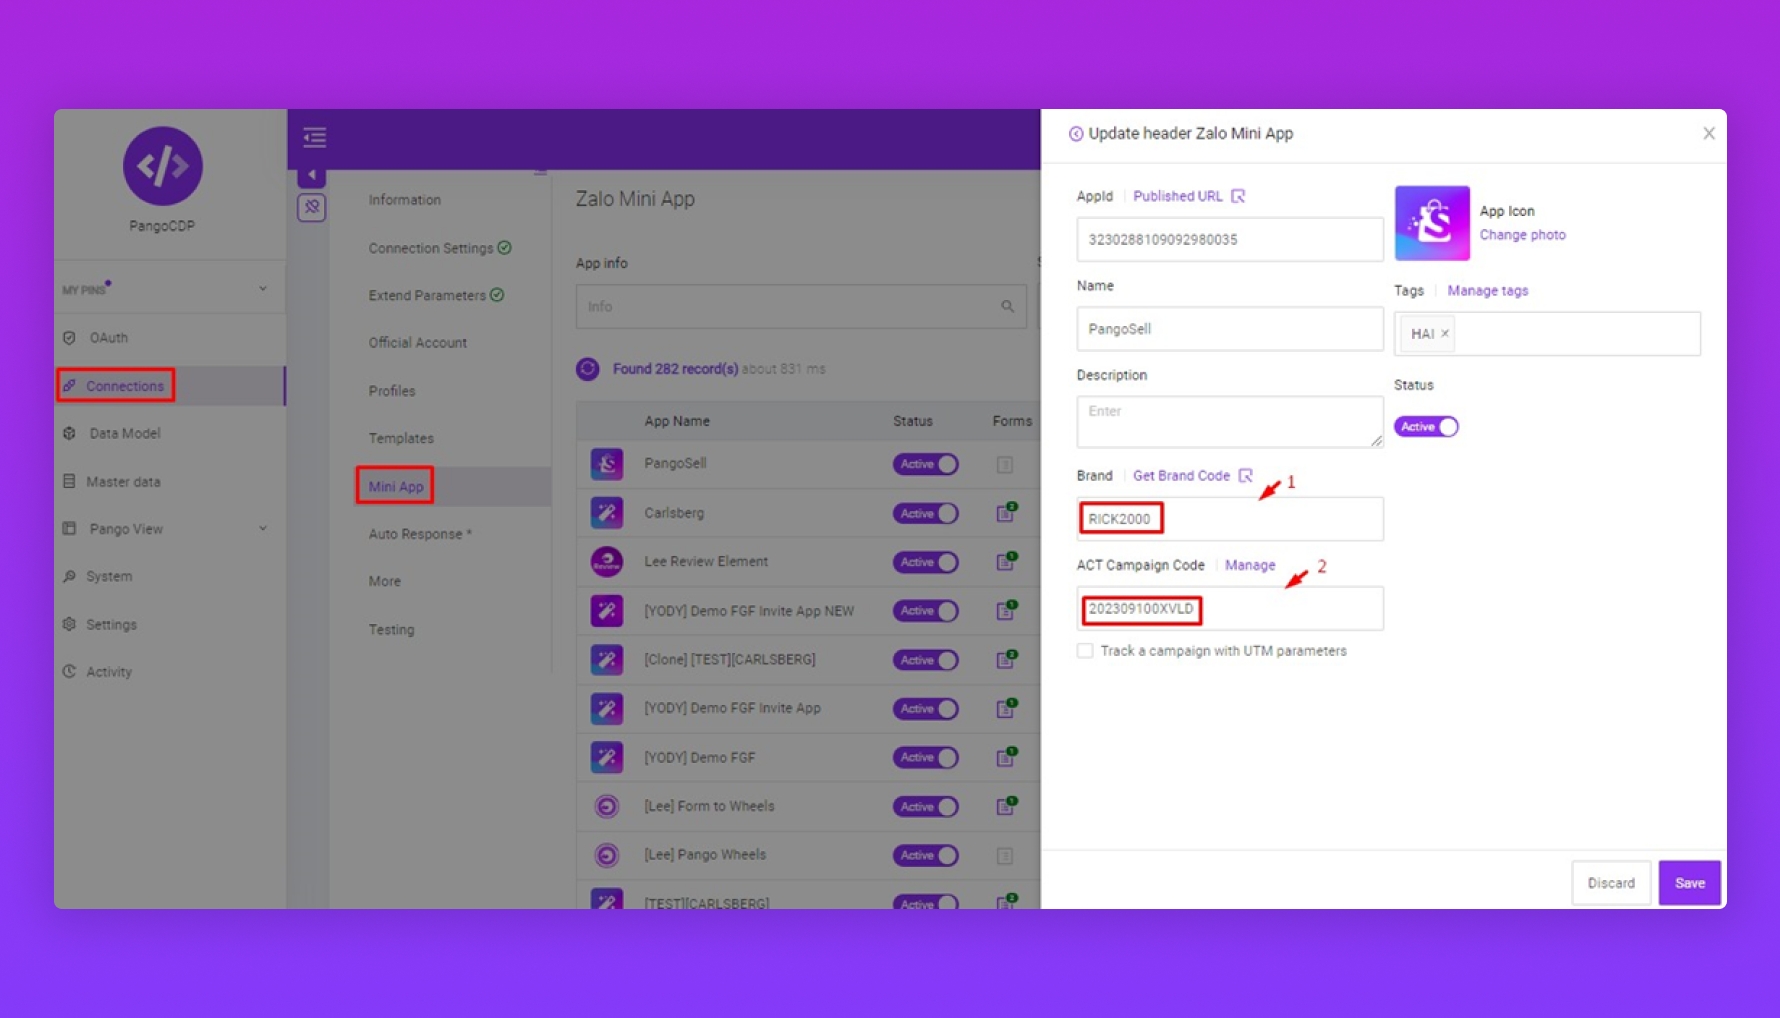Click the refresh icon beside Found records

(588, 369)
